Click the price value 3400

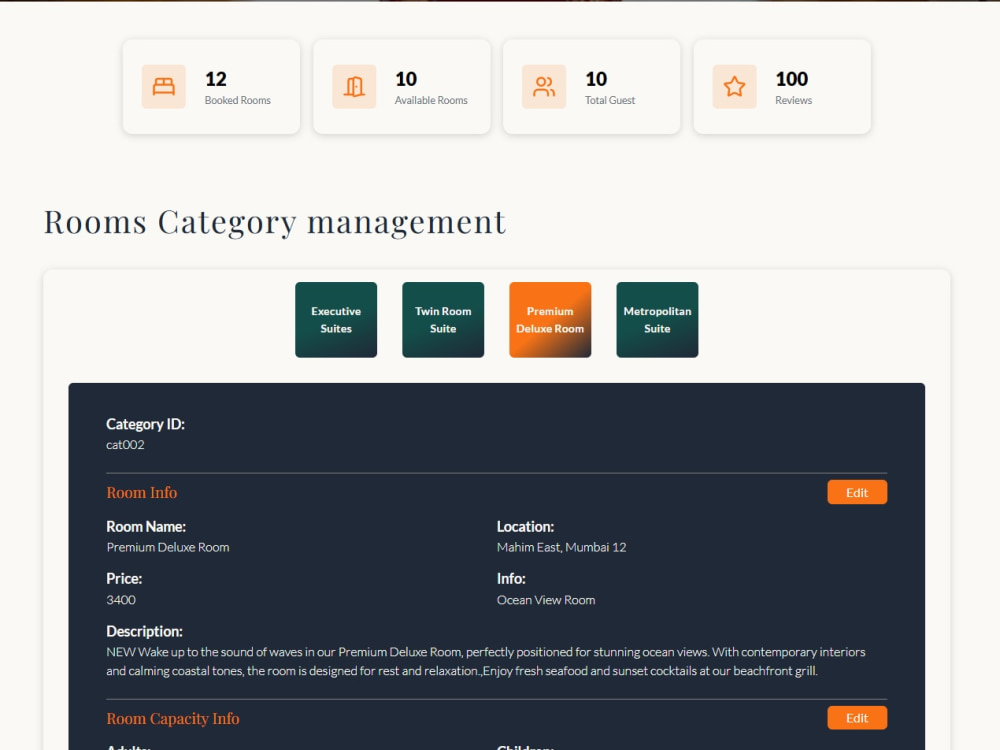(121, 600)
